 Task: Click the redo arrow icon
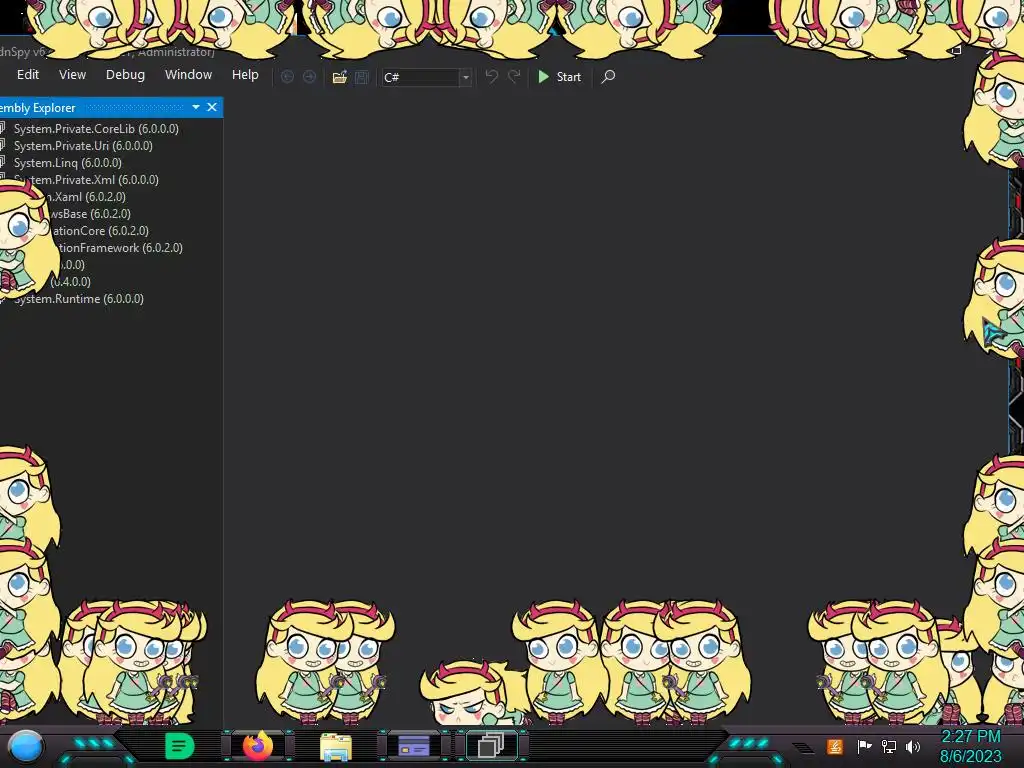515,77
